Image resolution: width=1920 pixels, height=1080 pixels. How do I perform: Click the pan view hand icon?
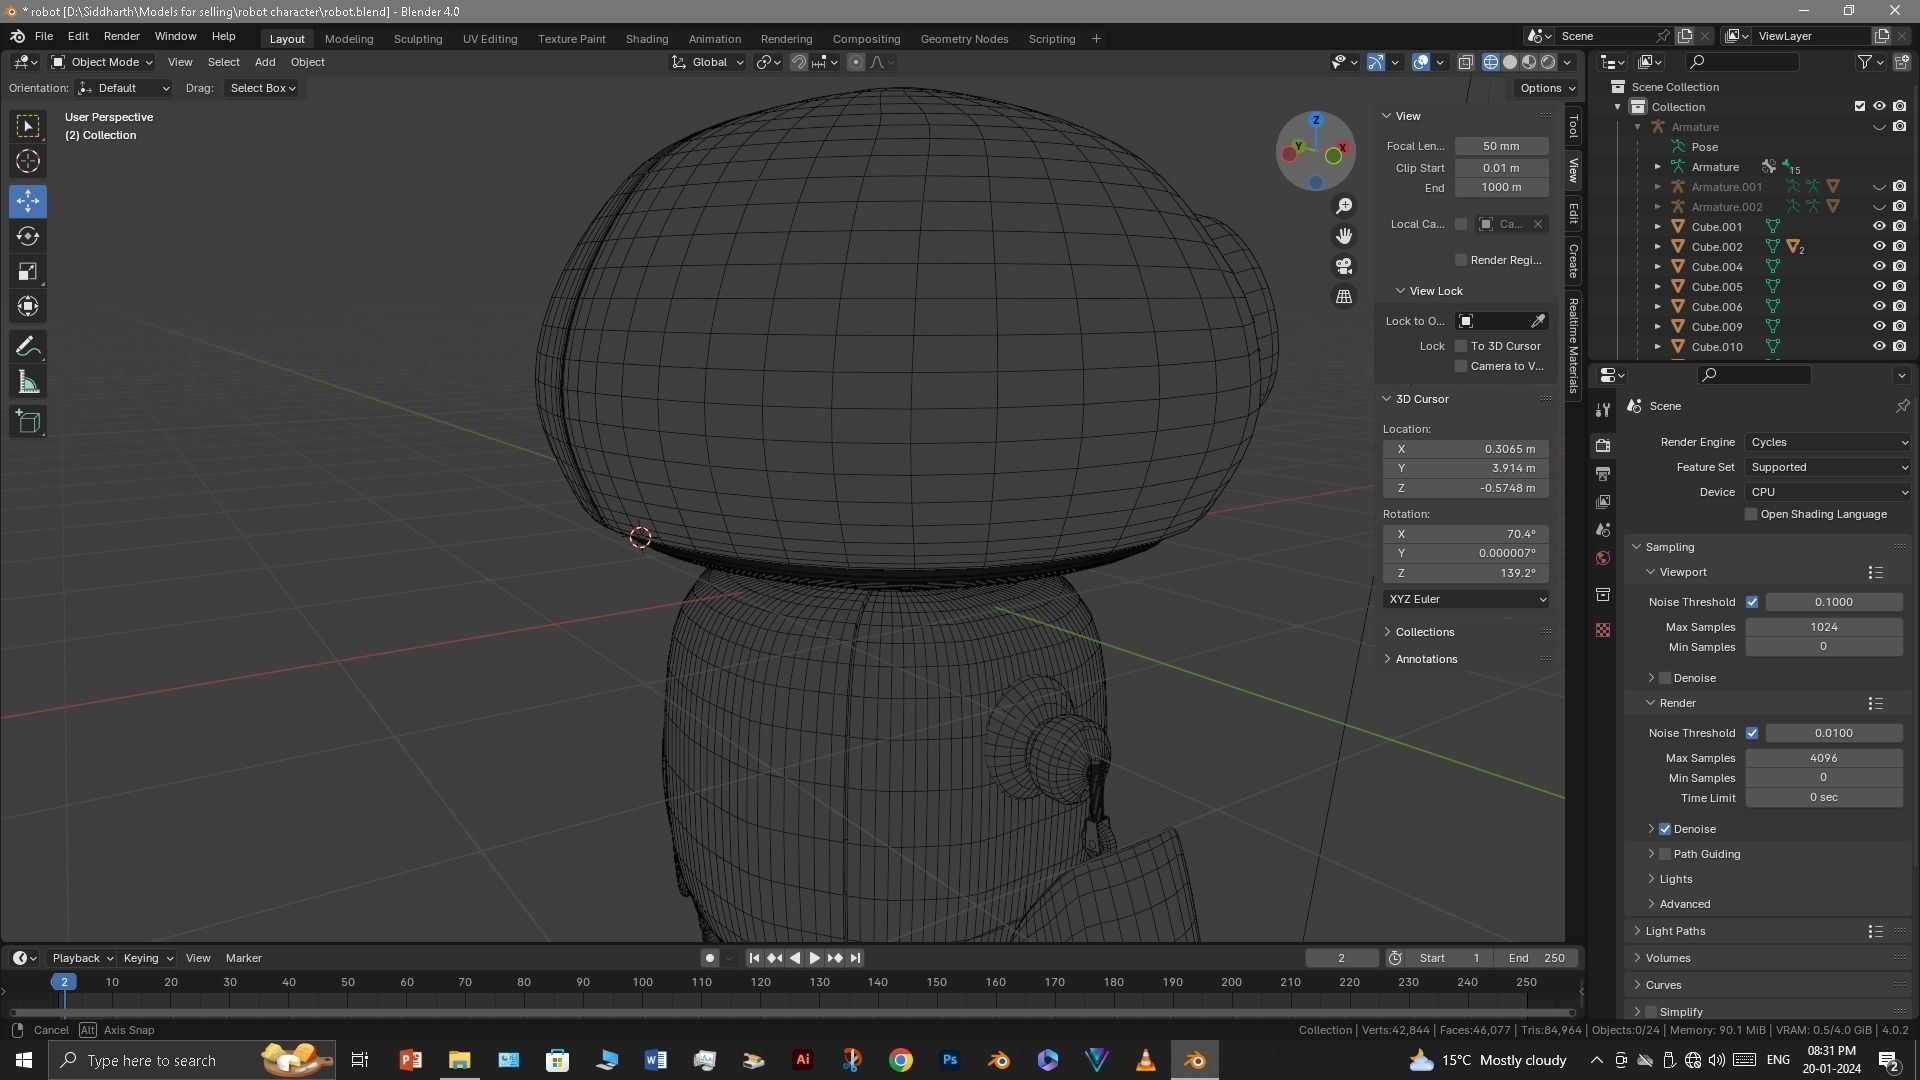1344,236
